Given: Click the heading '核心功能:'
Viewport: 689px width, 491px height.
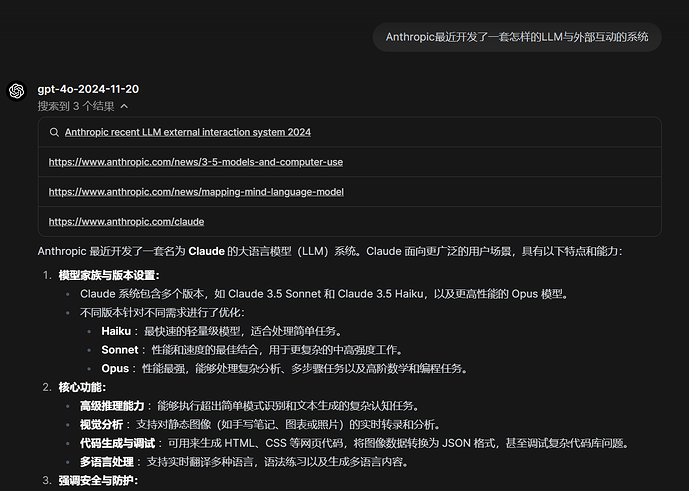Looking at the screenshot, I should (82, 387).
